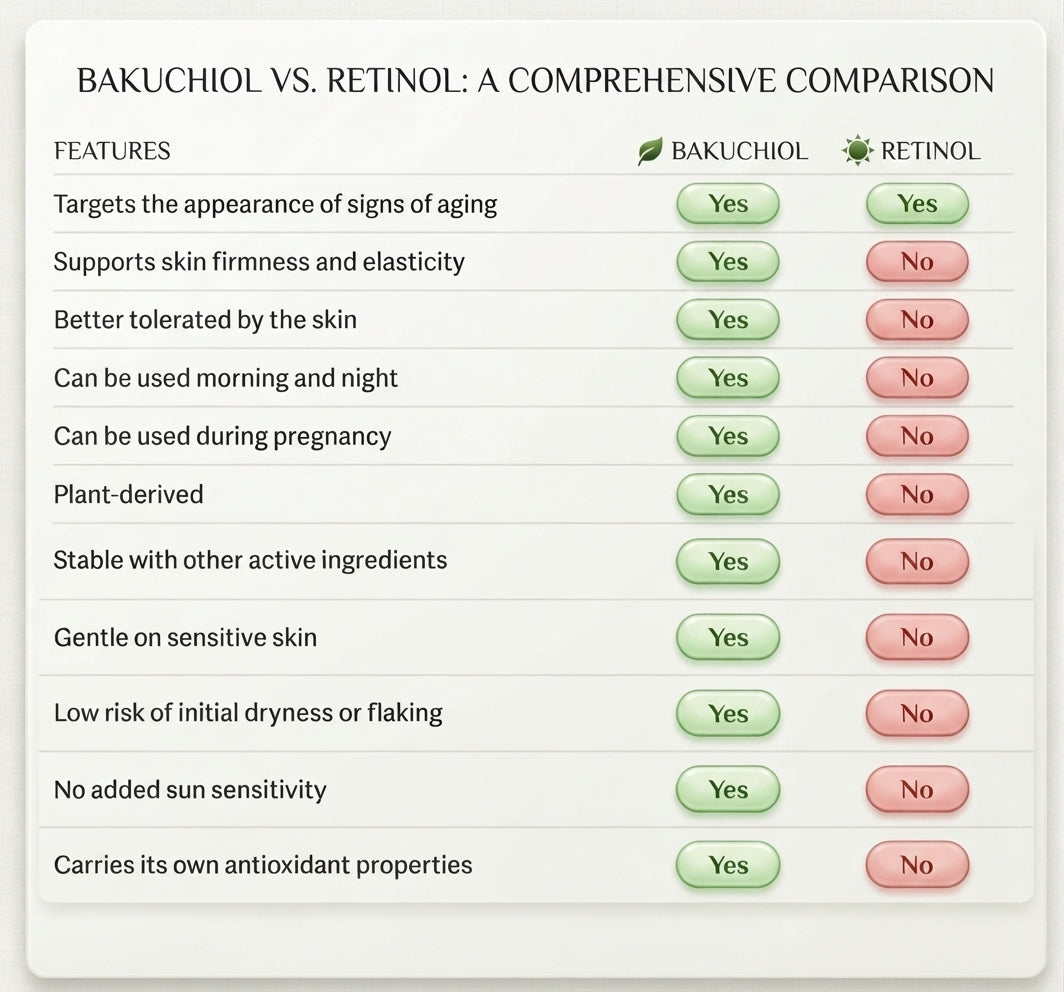Click Bakuchiol's Yes pill for low dryness risk
Image resolution: width=1064 pixels, height=992 pixels.
(728, 713)
